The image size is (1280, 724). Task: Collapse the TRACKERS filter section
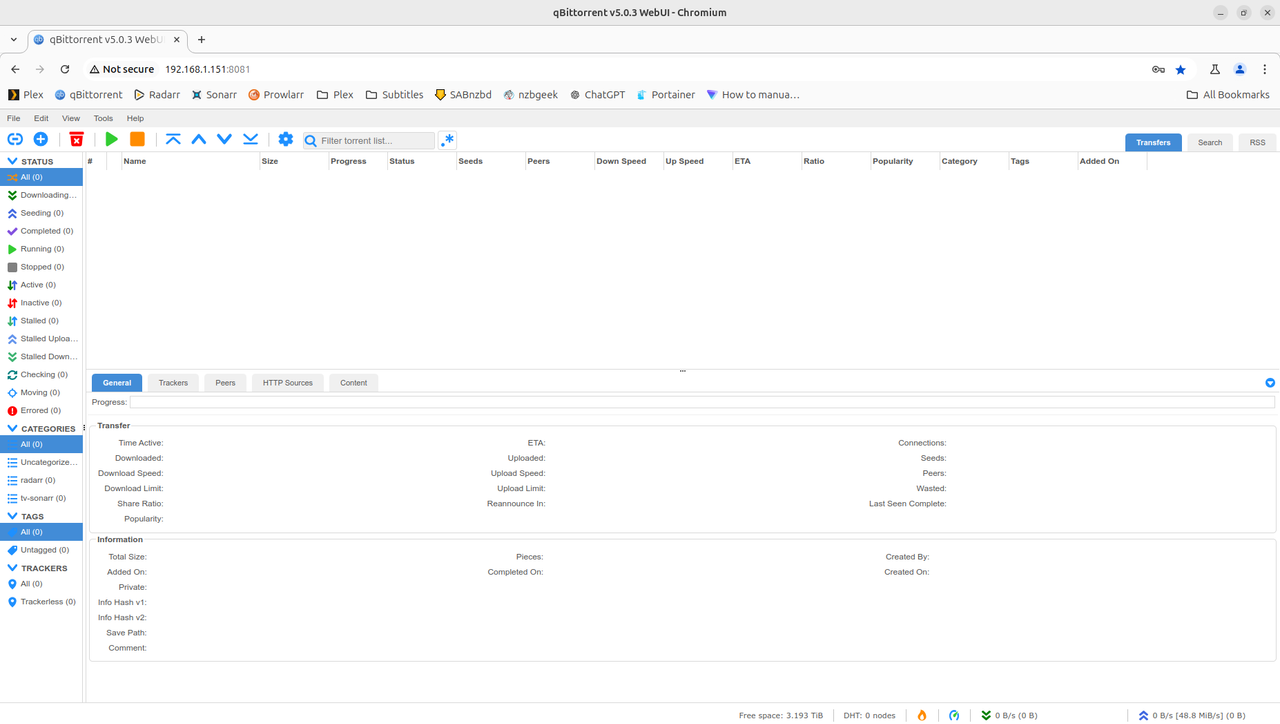click(13, 568)
